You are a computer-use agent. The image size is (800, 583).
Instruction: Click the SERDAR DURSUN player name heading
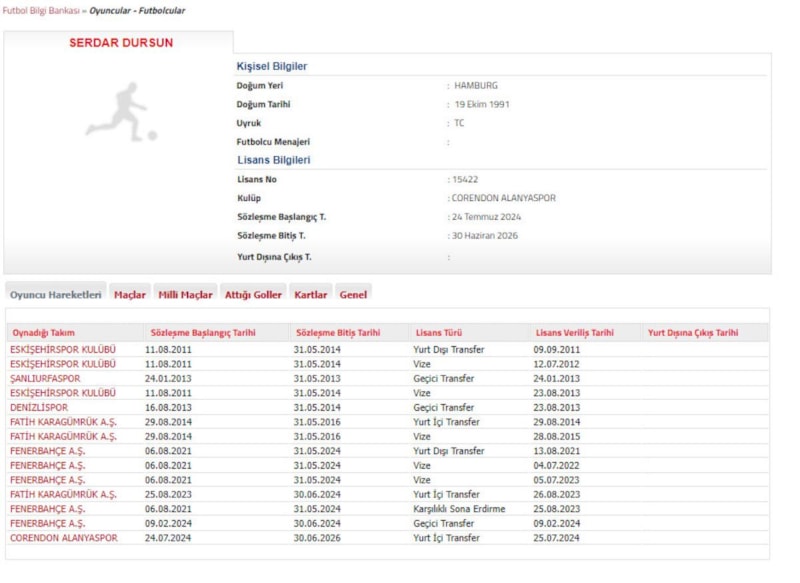[x=121, y=43]
